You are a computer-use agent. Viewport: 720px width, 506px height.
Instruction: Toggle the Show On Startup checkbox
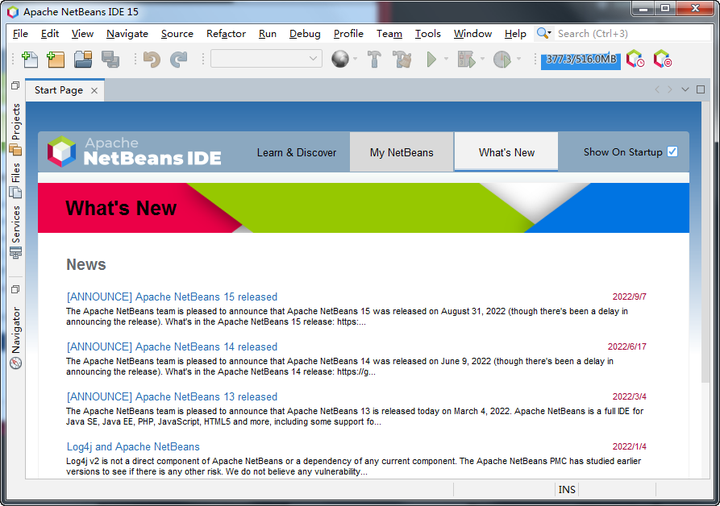tap(672, 152)
